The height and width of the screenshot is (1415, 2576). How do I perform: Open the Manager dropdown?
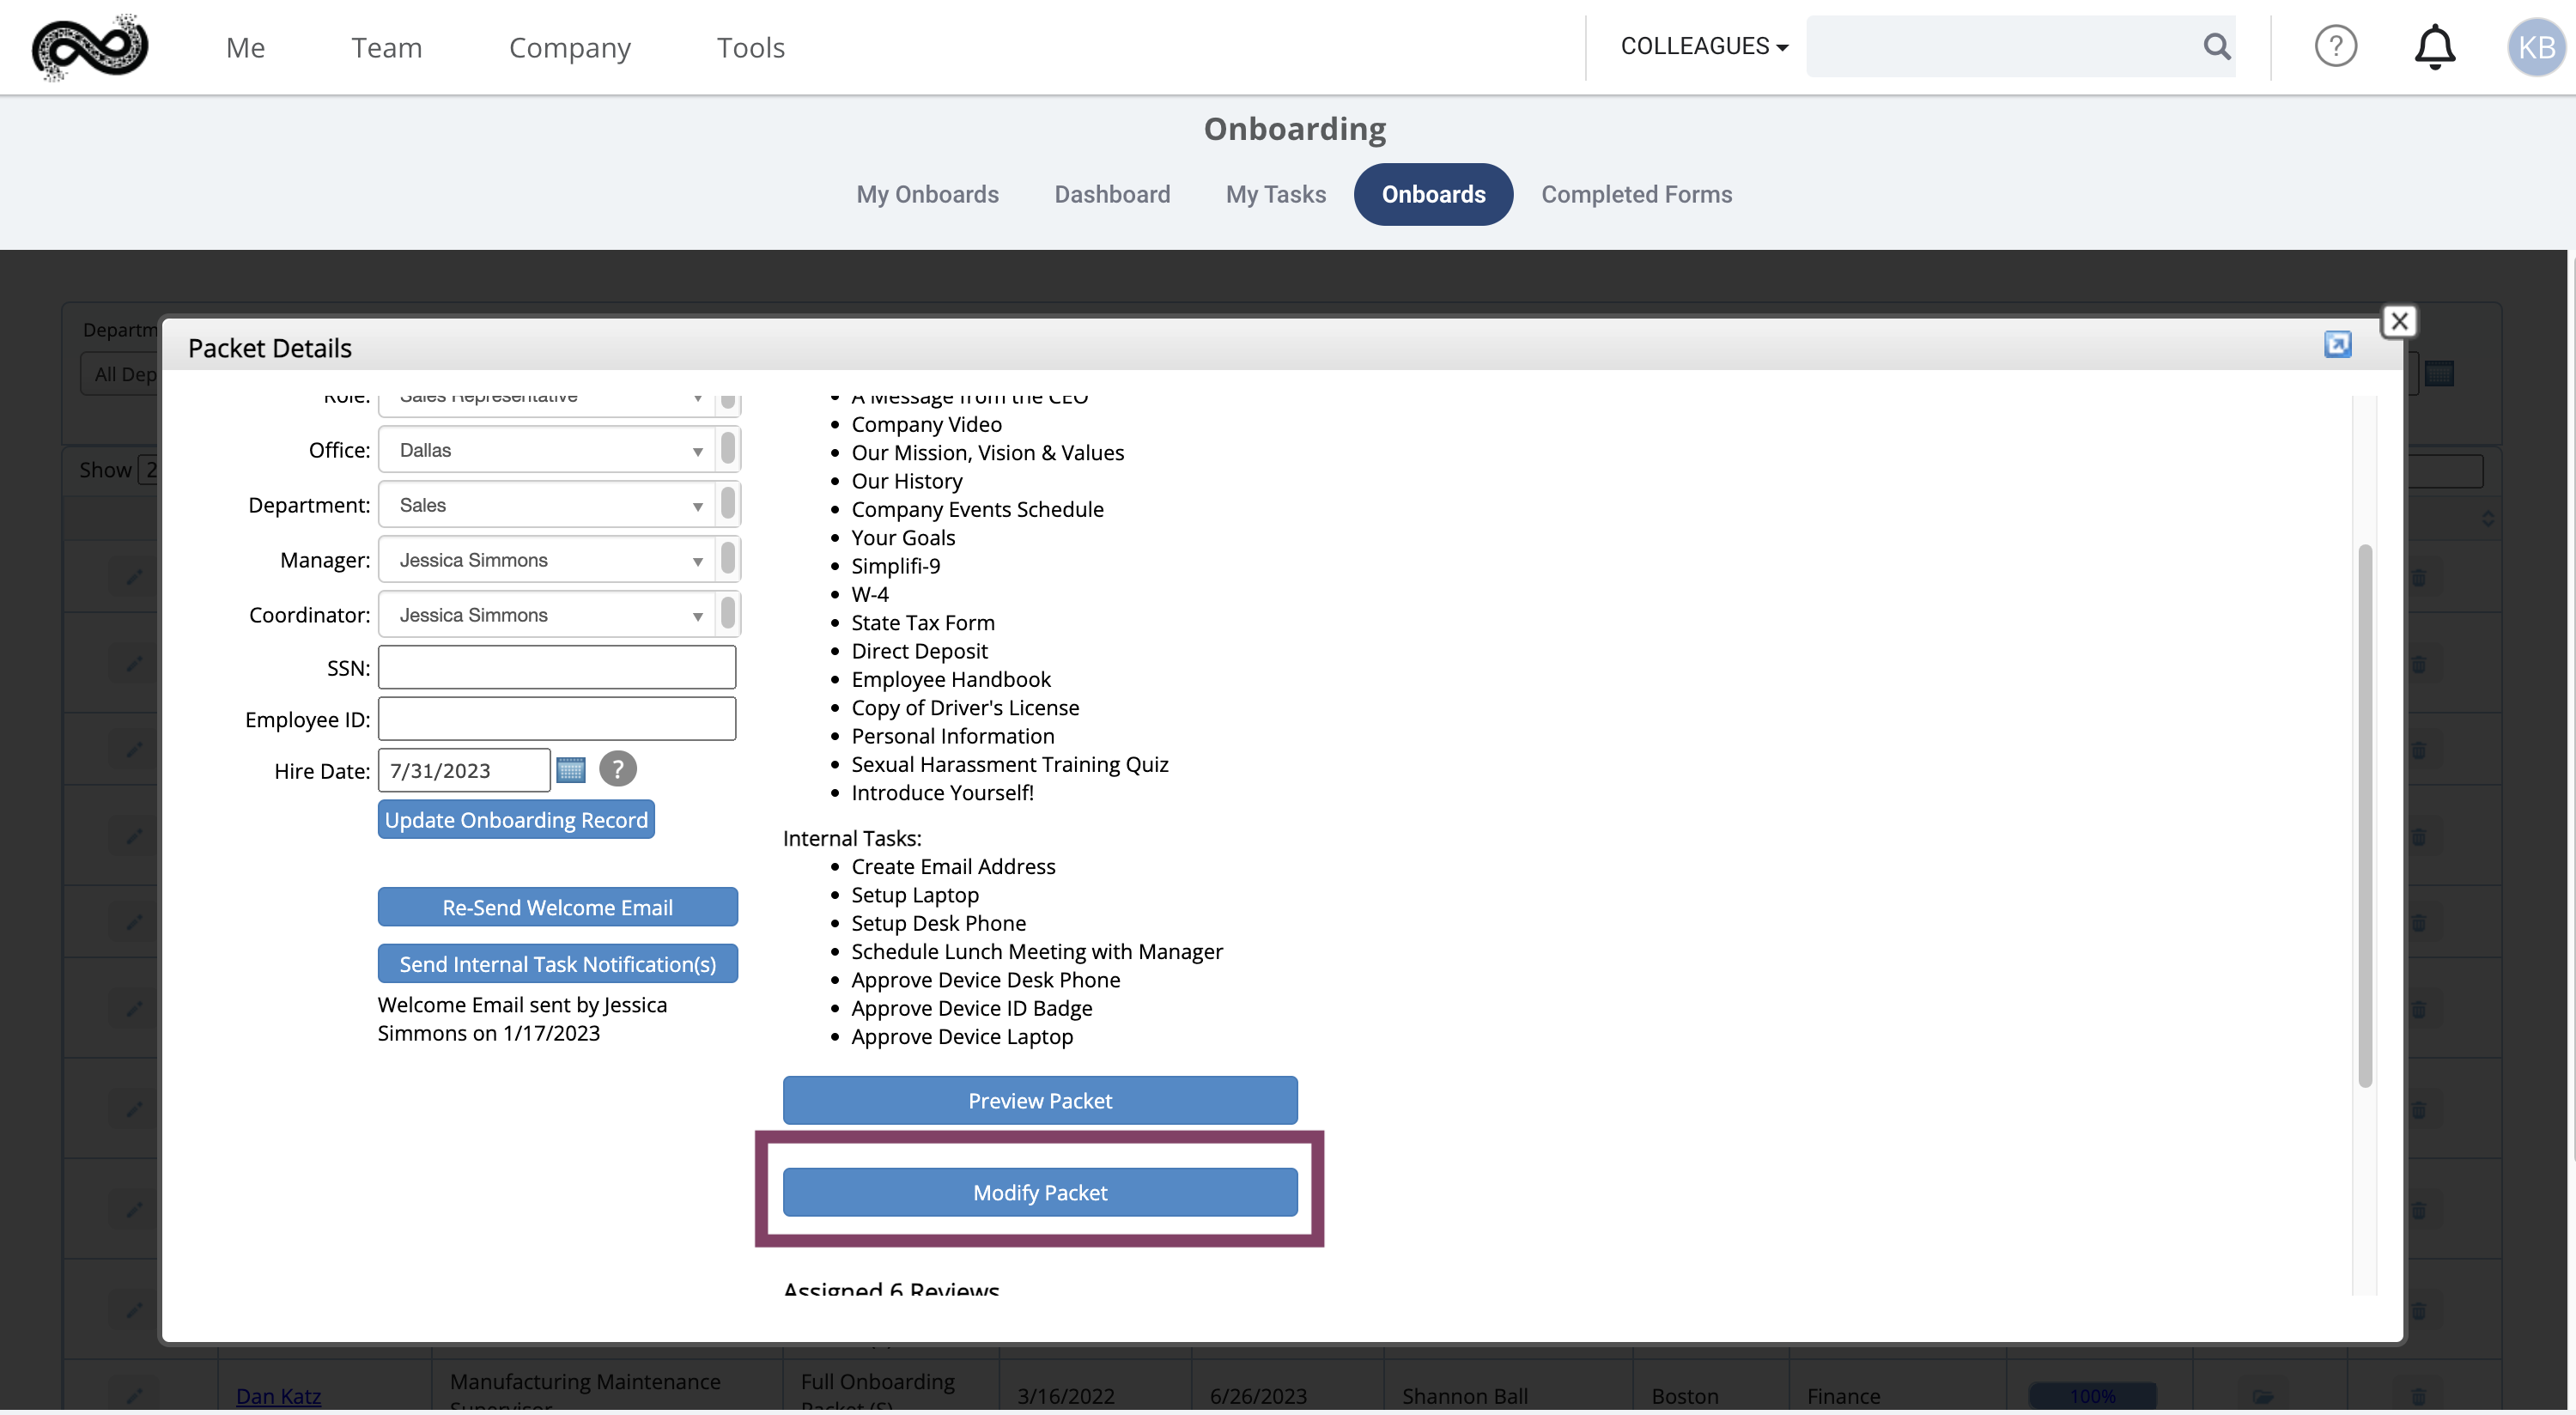tap(559, 560)
